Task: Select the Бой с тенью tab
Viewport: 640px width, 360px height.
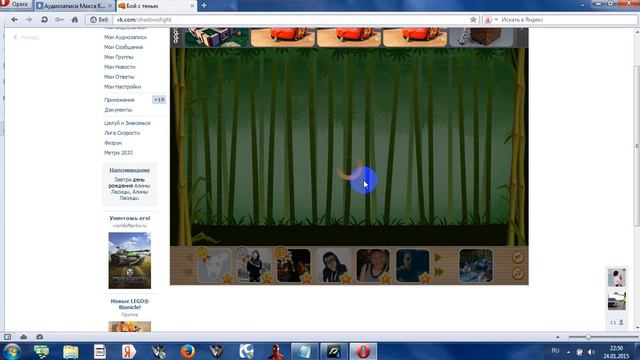Action: [x=153, y=6]
